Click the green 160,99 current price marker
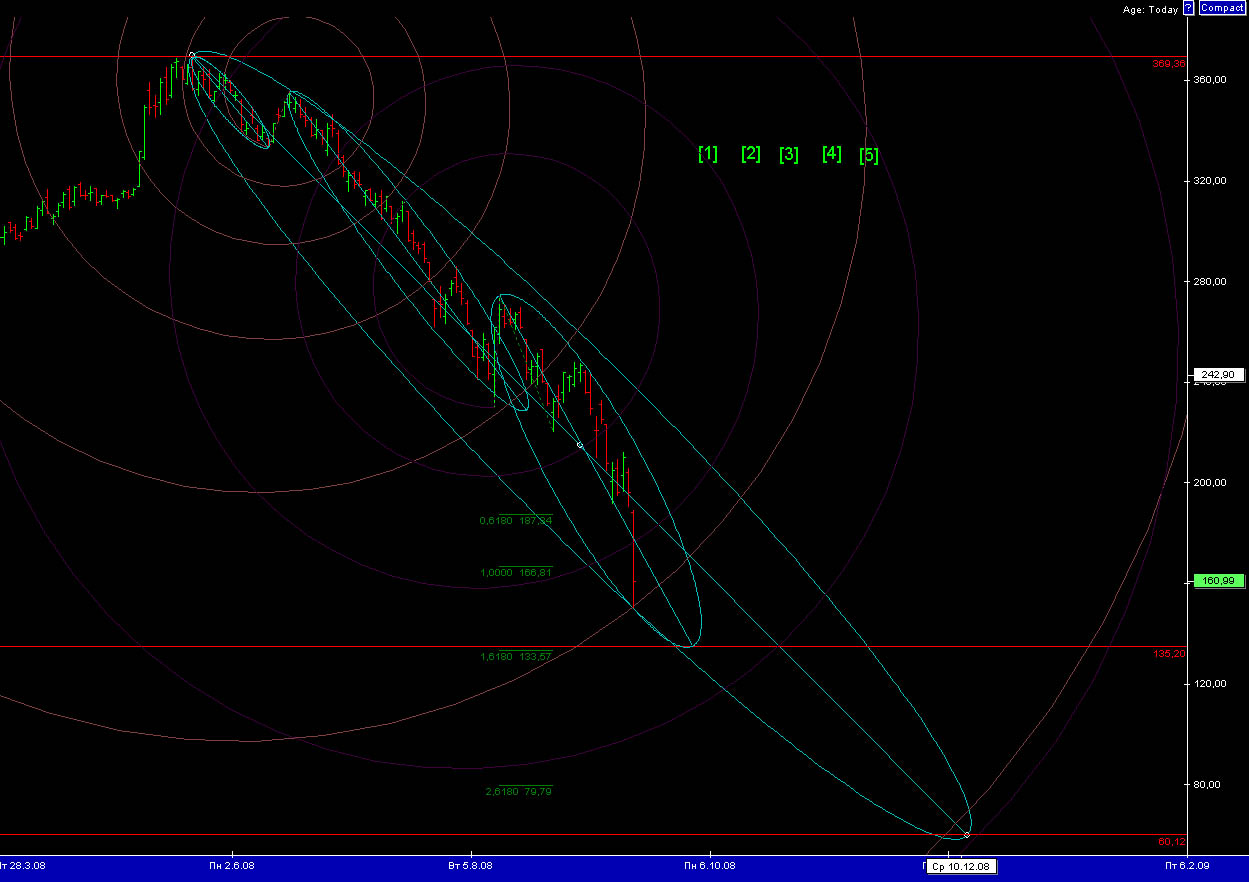1249x882 pixels. [1219, 580]
